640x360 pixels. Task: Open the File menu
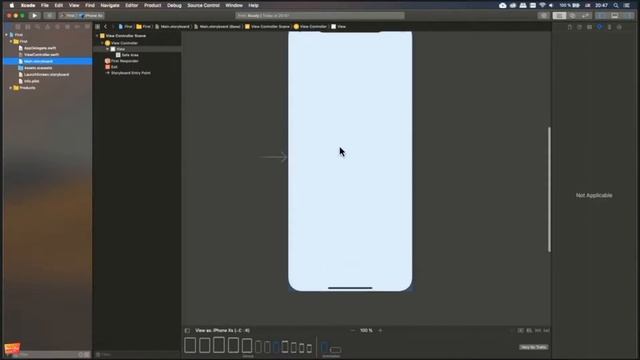[44, 5]
